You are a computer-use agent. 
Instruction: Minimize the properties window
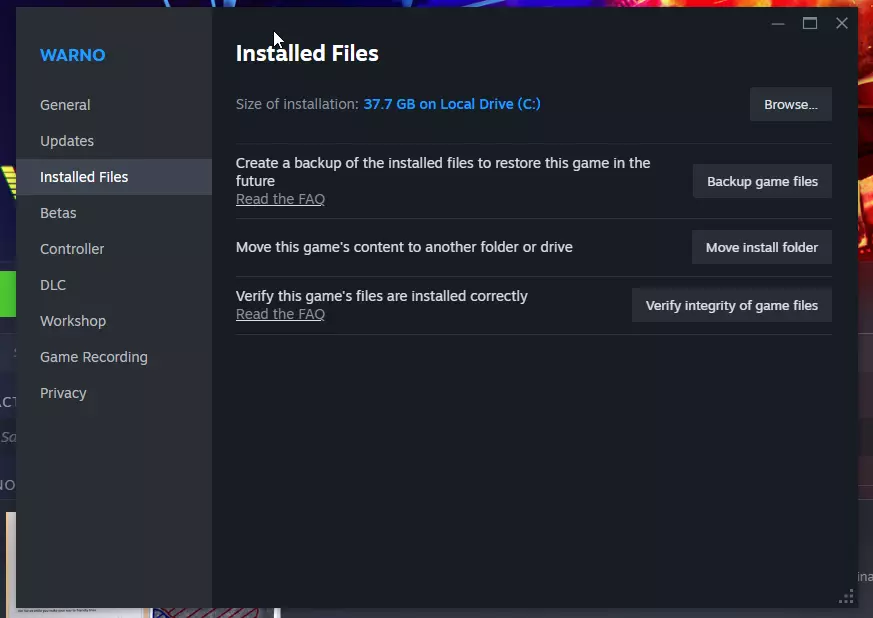pyautogui.click(x=778, y=23)
